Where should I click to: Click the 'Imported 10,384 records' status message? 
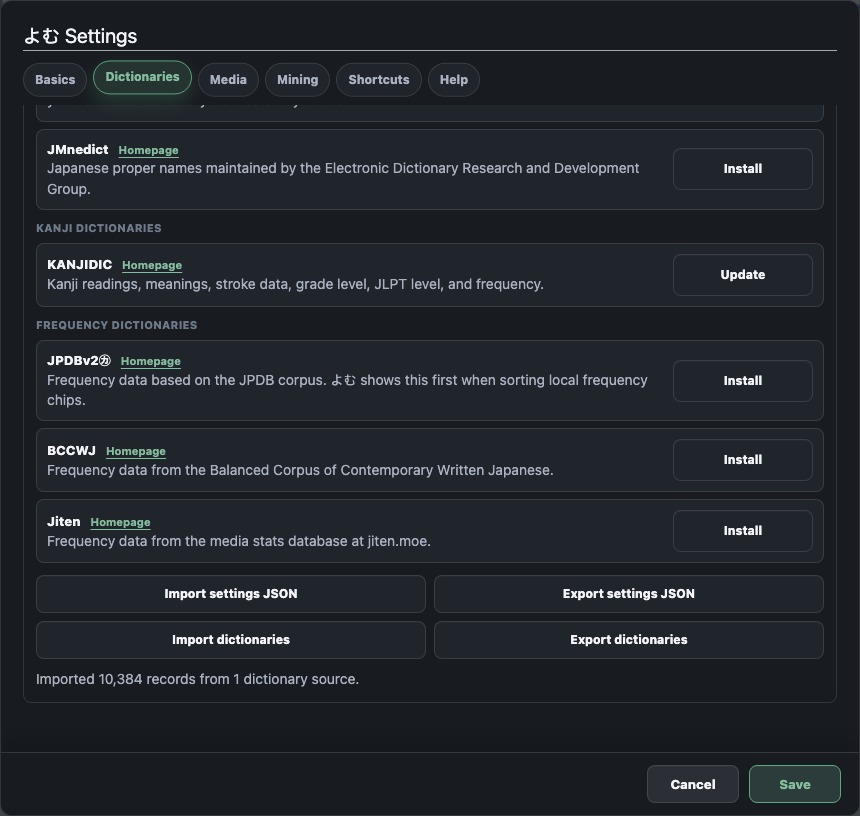point(197,679)
